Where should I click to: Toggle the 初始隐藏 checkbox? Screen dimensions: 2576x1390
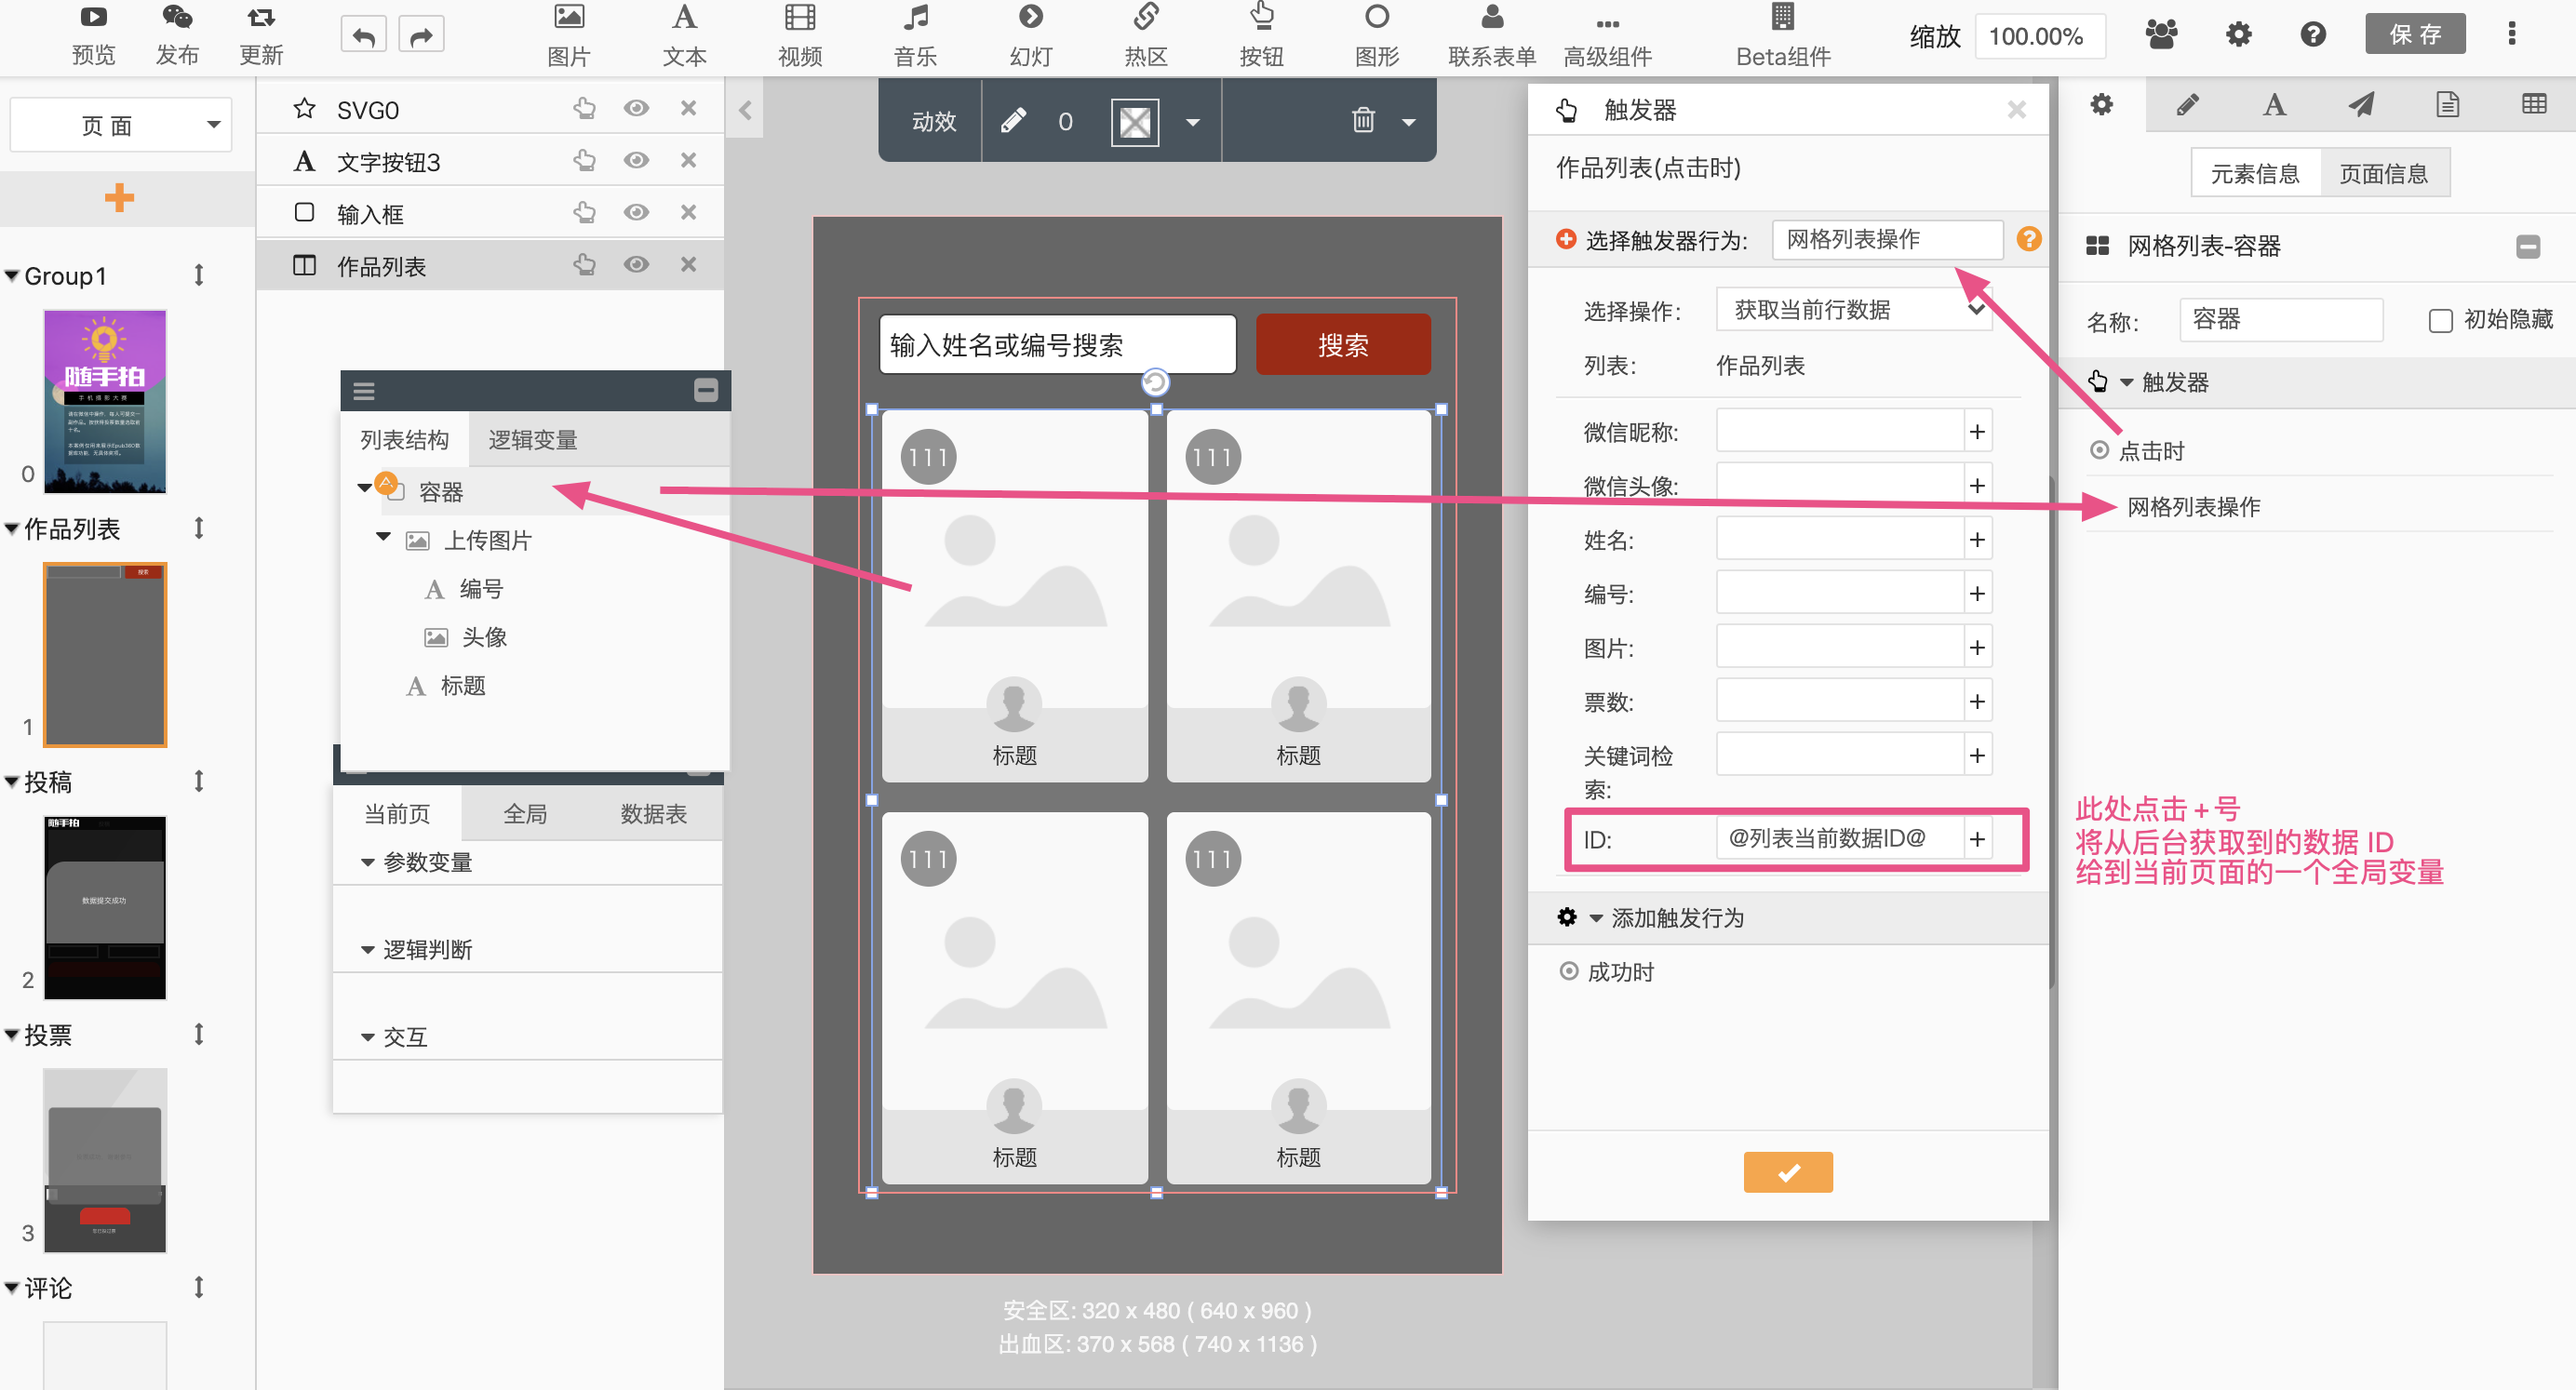(x=2440, y=321)
